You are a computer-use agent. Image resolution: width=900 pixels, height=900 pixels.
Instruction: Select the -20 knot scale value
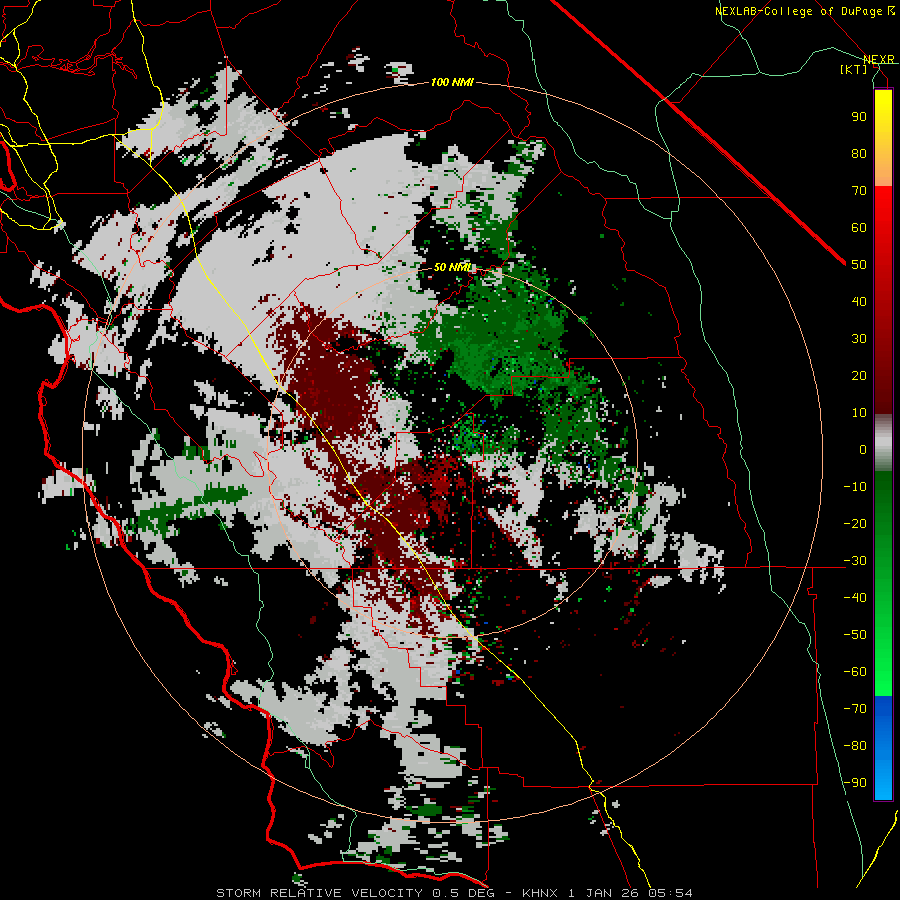click(x=855, y=524)
